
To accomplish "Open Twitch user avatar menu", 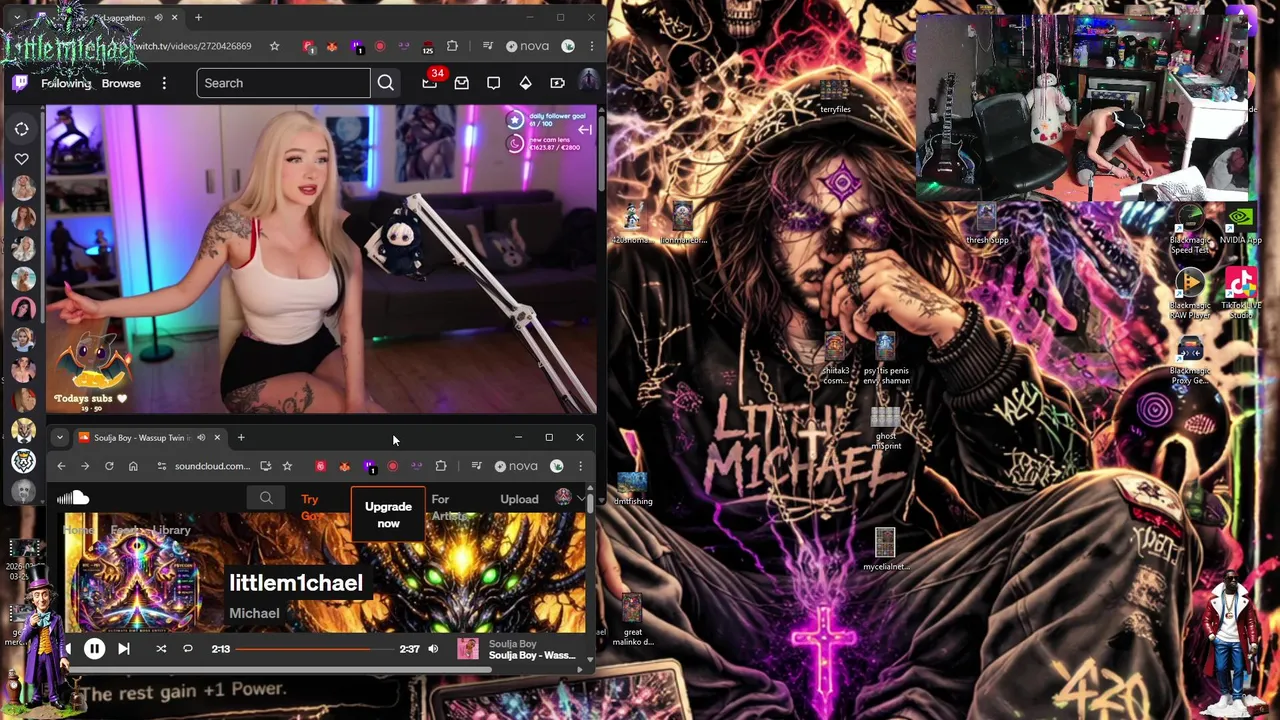I will pos(587,82).
